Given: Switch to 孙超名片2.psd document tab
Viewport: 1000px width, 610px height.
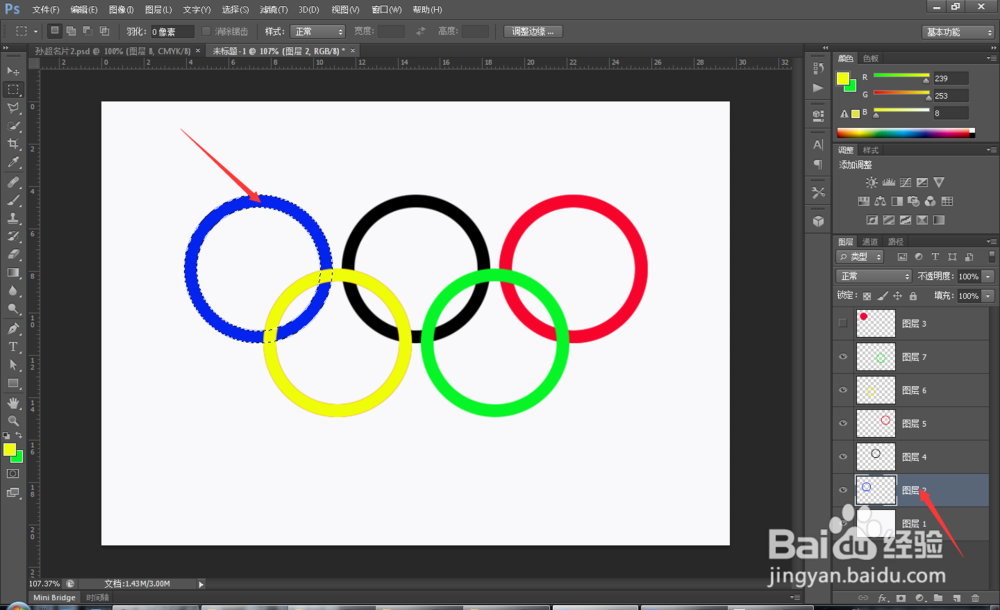Looking at the screenshot, I should tap(114, 50).
